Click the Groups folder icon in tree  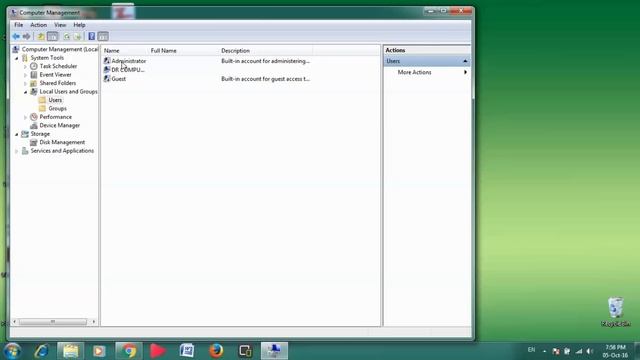click(x=42, y=108)
